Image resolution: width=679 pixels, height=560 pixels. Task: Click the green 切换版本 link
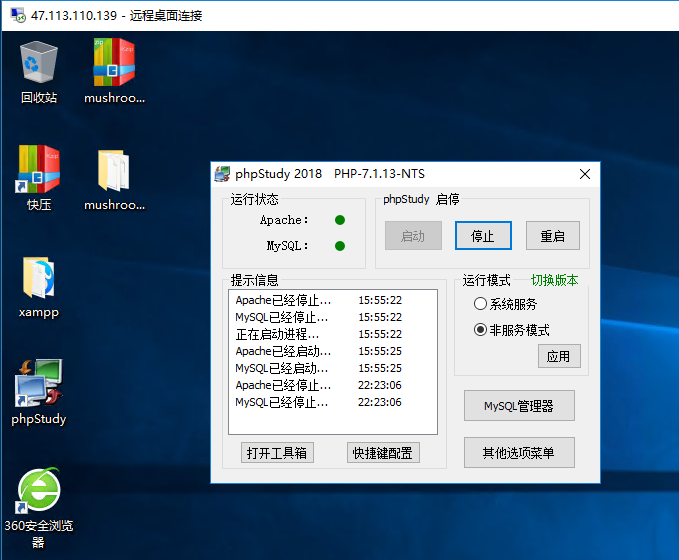coord(554,280)
